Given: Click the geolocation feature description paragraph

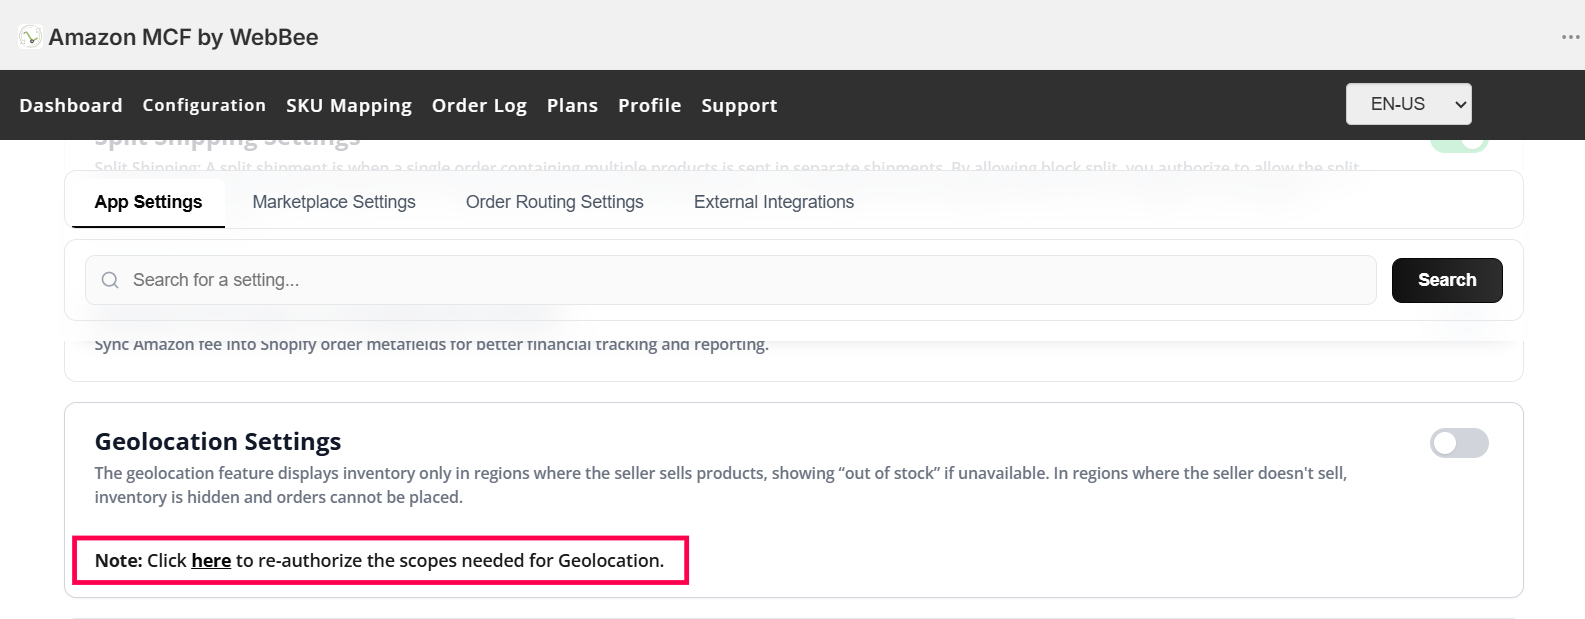Looking at the screenshot, I should 721,485.
